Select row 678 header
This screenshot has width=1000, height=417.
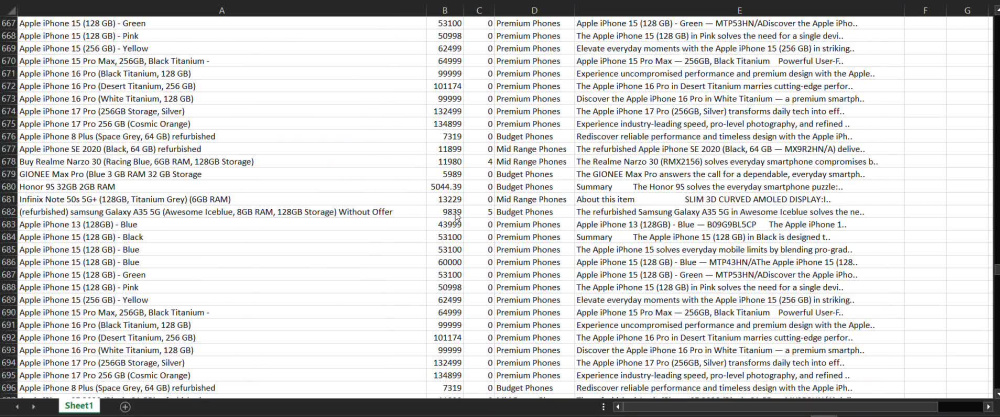coord(8,162)
